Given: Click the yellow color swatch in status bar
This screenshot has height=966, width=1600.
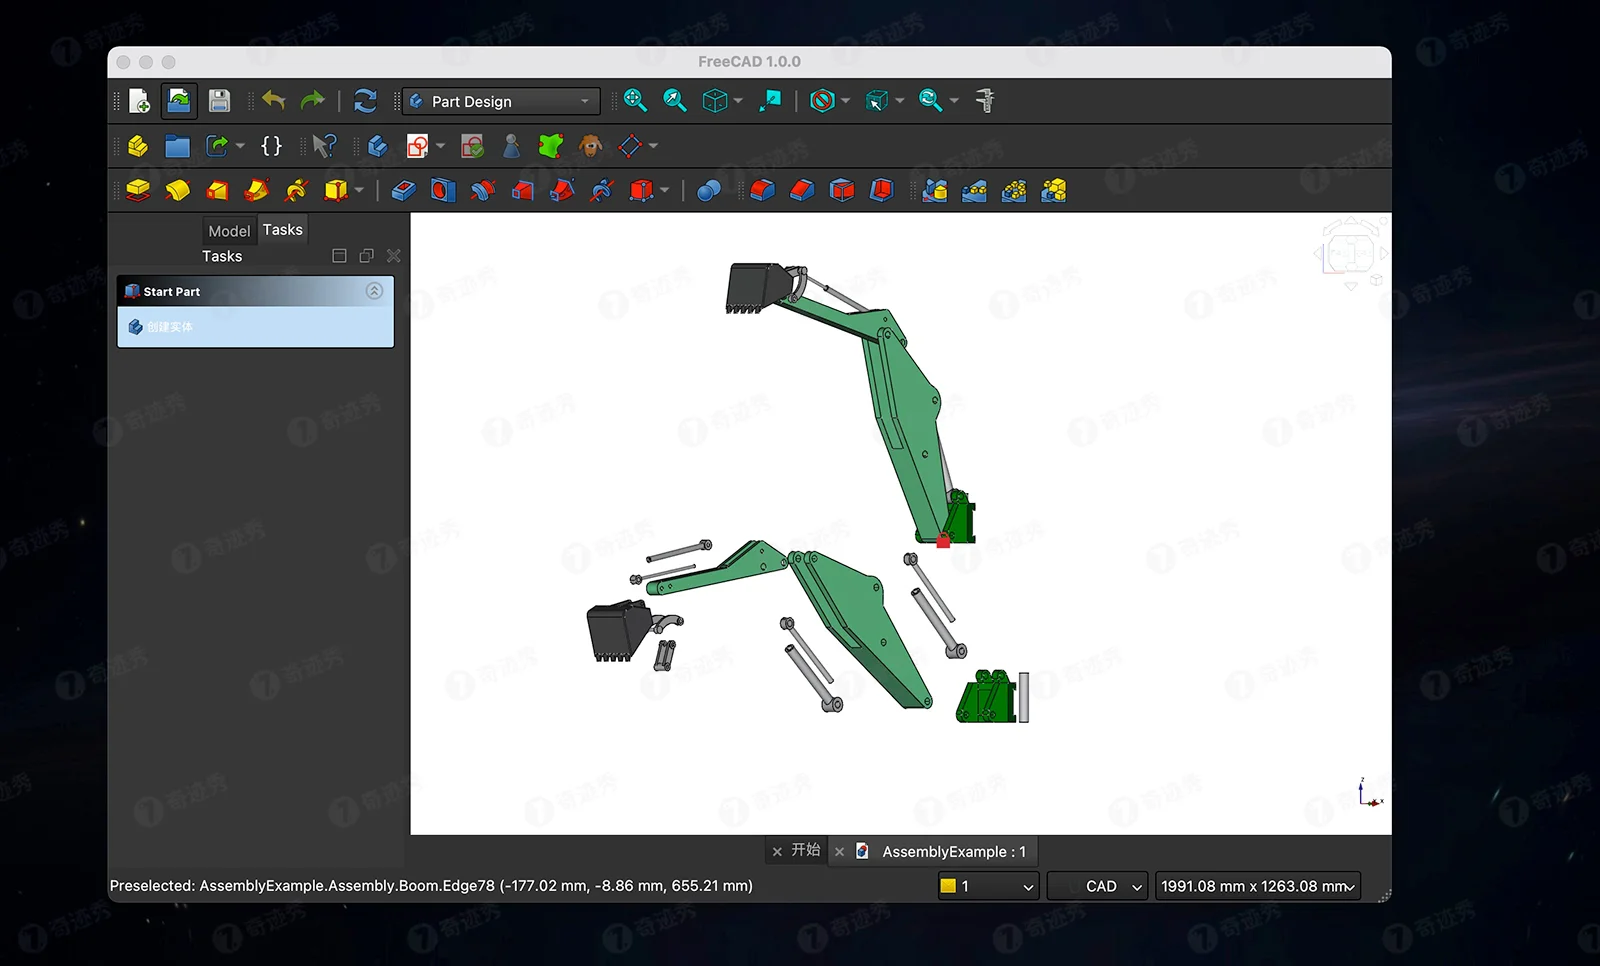Looking at the screenshot, I should click(x=947, y=886).
